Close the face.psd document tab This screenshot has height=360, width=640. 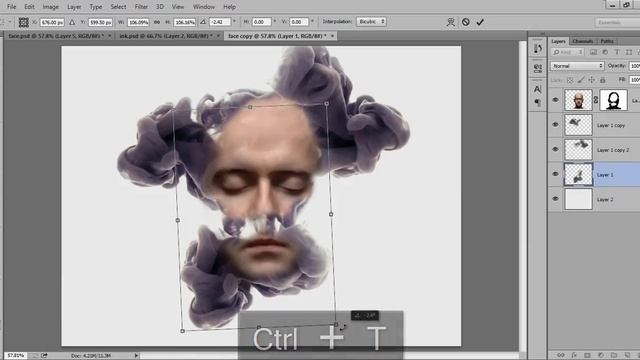(x=109, y=36)
